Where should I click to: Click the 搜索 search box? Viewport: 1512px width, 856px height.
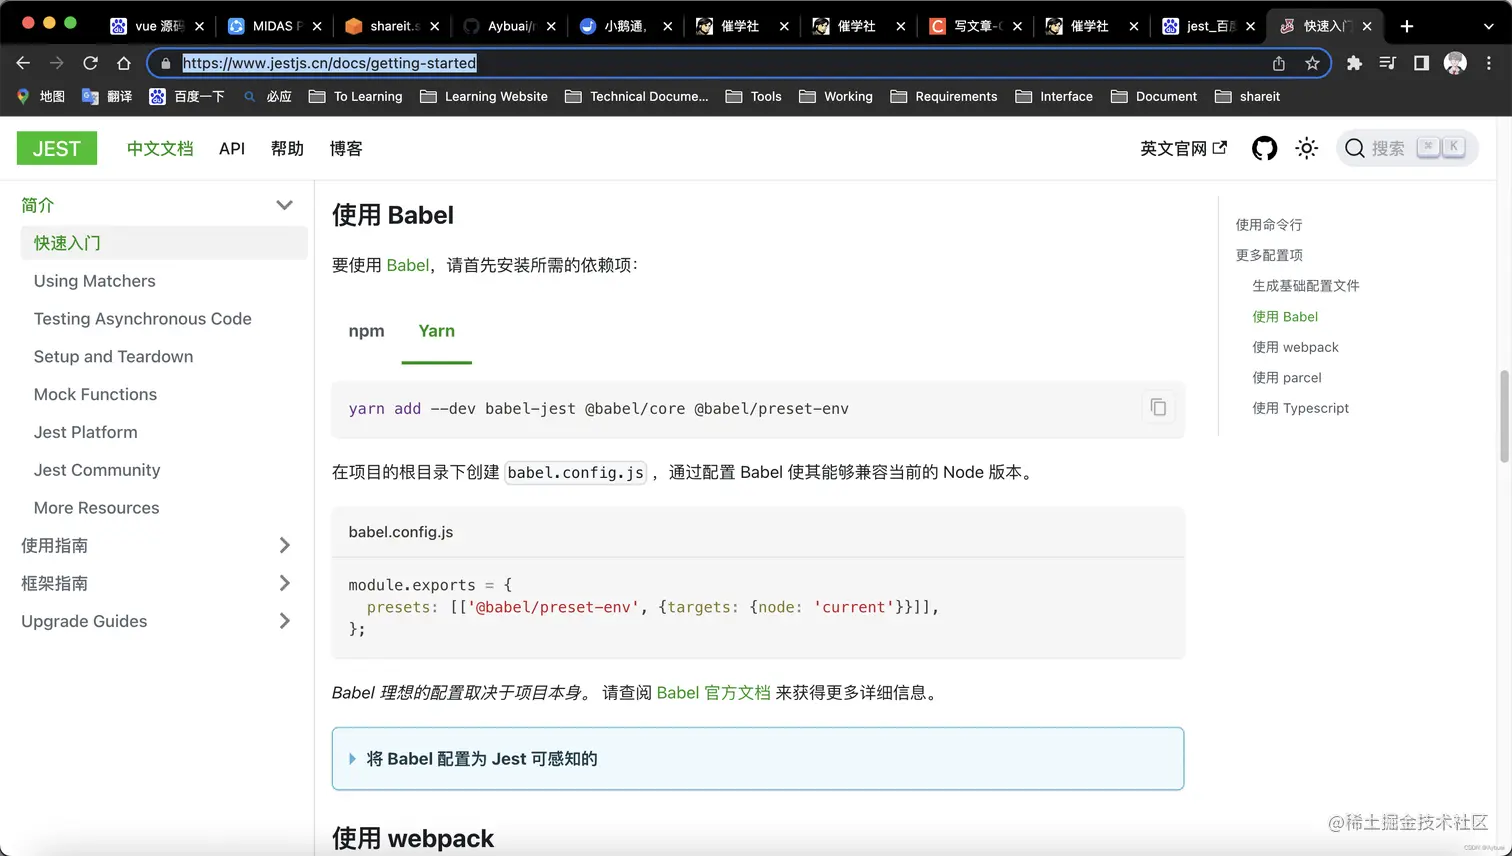1407,148
